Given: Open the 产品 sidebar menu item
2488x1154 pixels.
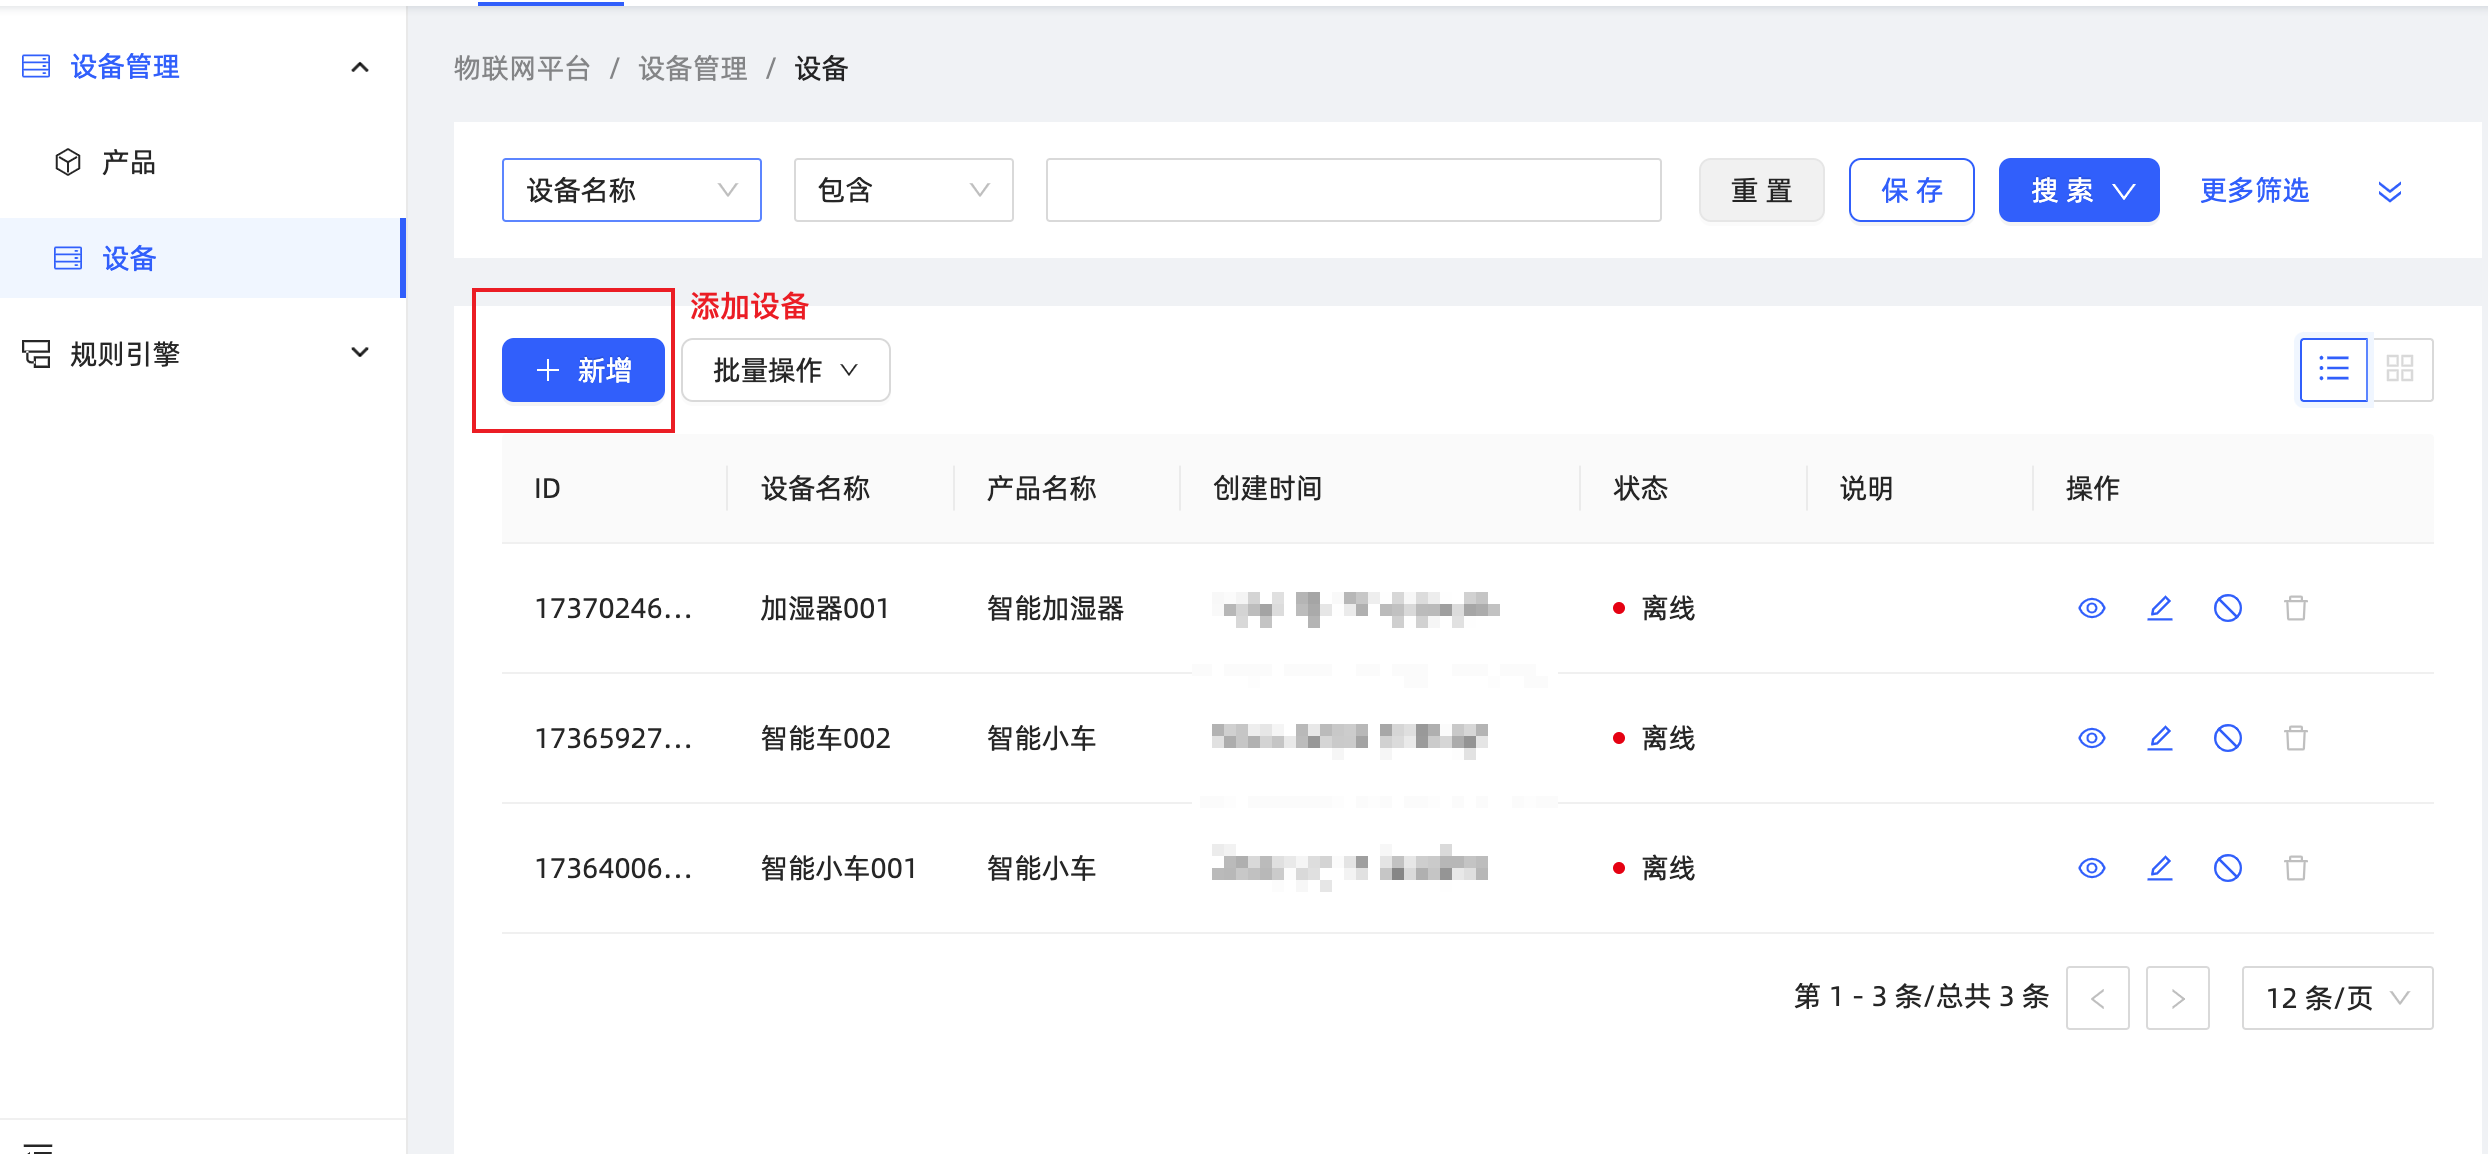Looking at the screenshot, I should [x=128, y=162].
